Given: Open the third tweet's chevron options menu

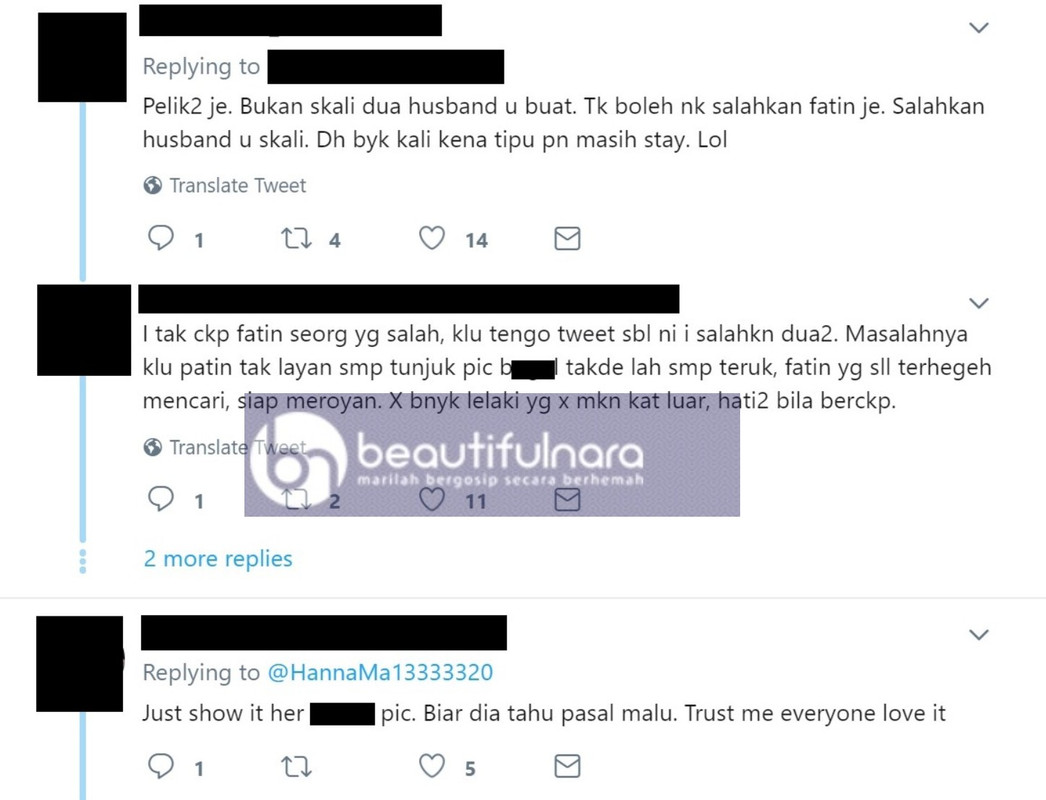Looking at the screenshot, I should [979, 634].
